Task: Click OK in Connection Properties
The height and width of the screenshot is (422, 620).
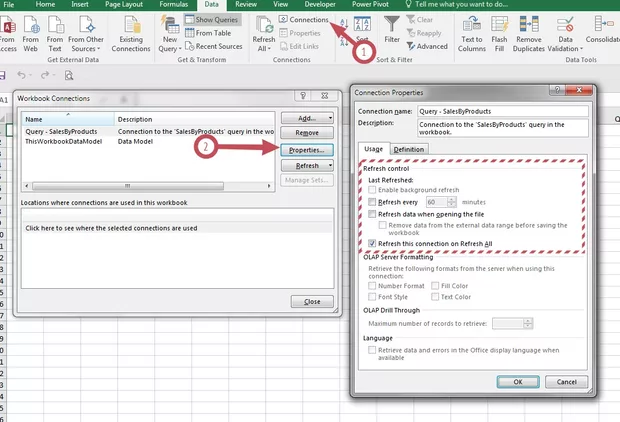Action: tap(518, 382)
